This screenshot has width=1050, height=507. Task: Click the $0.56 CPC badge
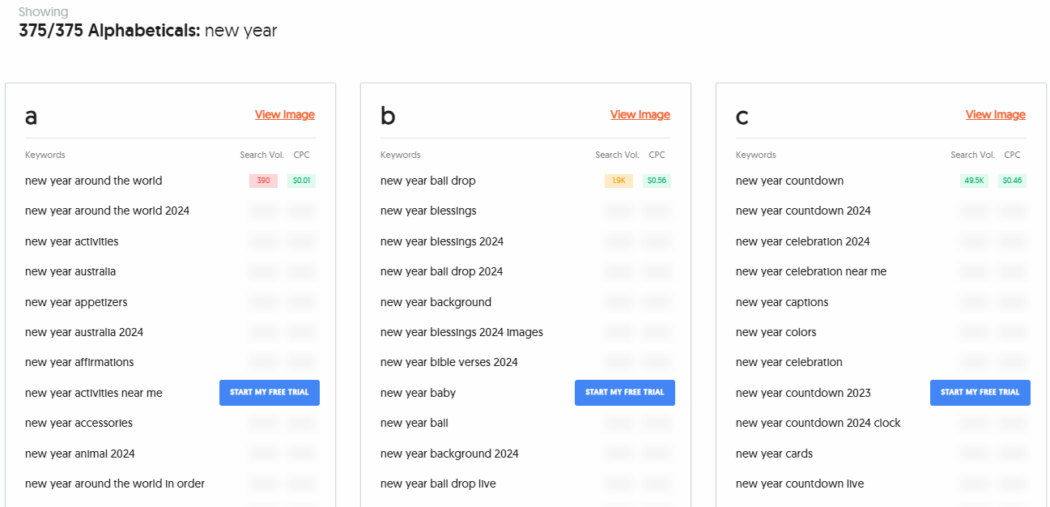pos(657,181)
